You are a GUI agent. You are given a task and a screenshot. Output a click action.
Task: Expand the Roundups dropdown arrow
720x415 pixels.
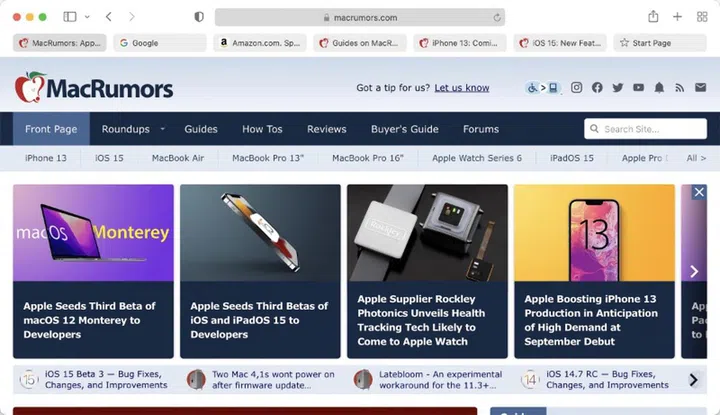pyautogui.click(x=162, y=129)
